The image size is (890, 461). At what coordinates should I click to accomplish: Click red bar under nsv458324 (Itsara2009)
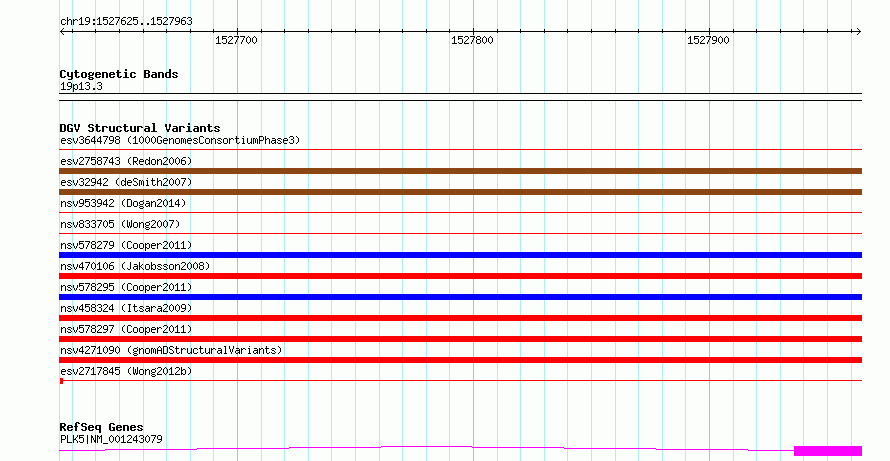(x=460, y=318)
